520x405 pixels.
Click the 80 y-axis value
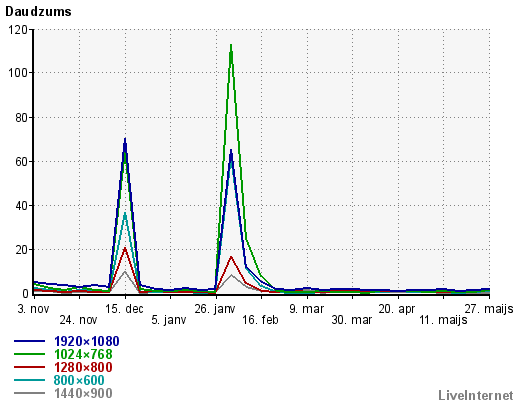pyautogui.click(x=21, y=118)
